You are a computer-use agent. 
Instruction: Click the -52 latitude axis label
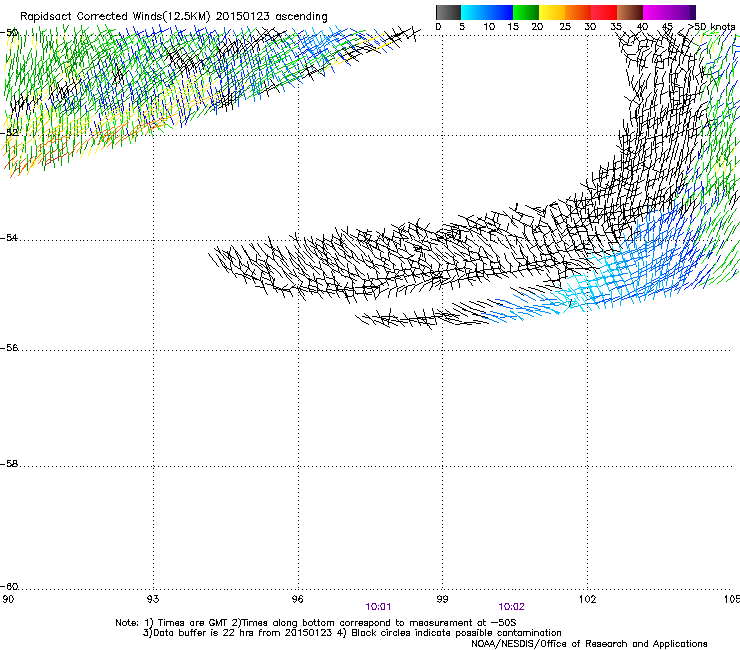pyautogui.click(x=9, y=133)
